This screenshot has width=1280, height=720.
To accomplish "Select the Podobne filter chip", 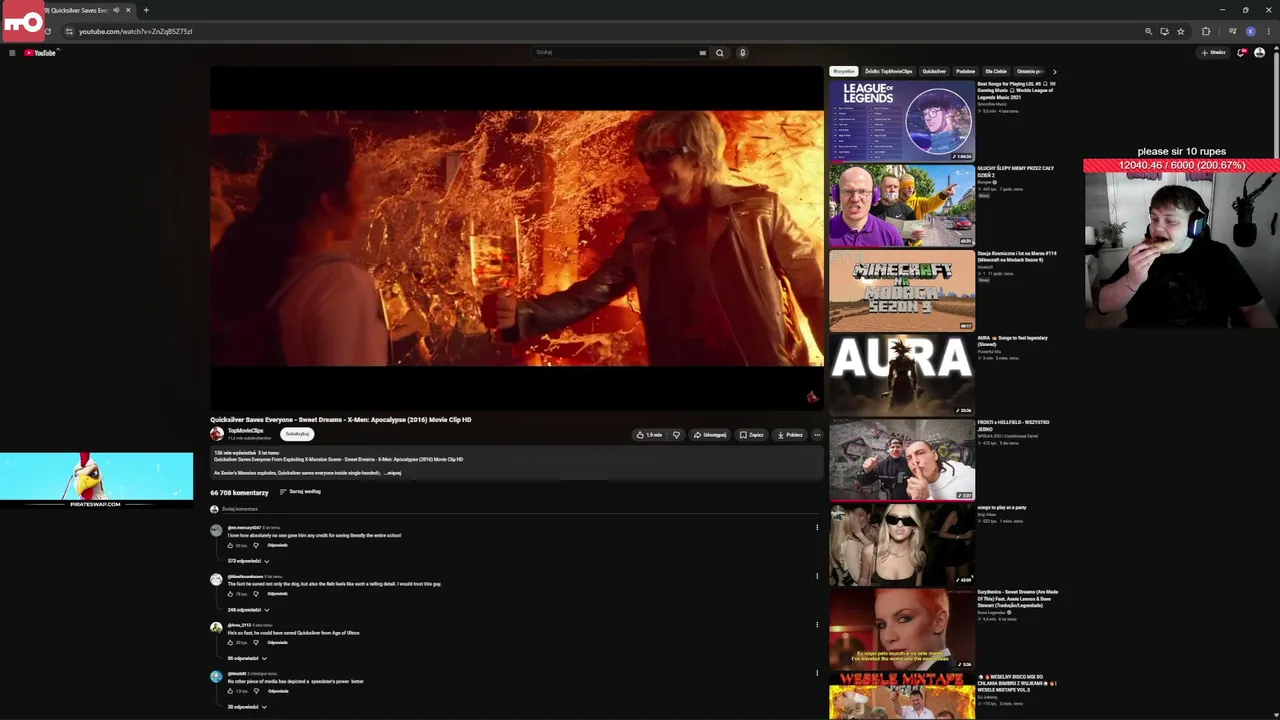I will (965, 72).
